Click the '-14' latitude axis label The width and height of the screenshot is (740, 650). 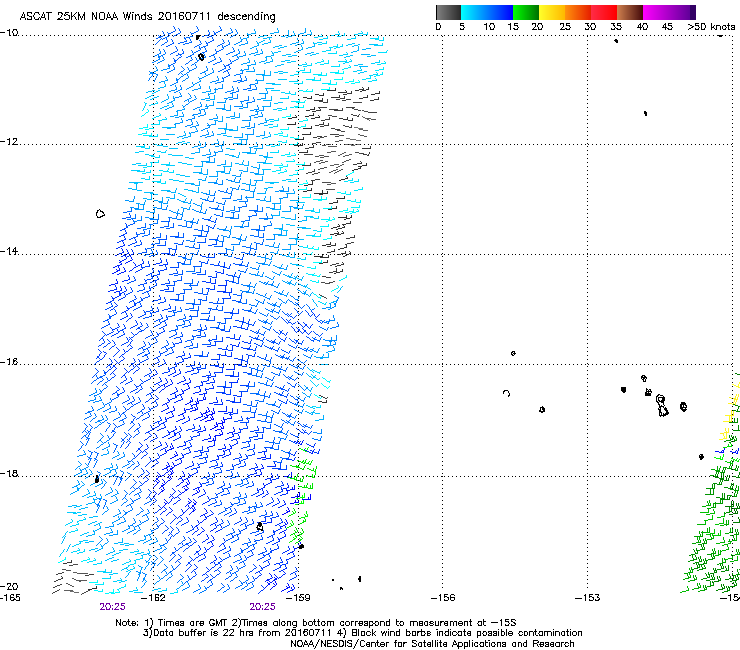(x=9, y=251)
